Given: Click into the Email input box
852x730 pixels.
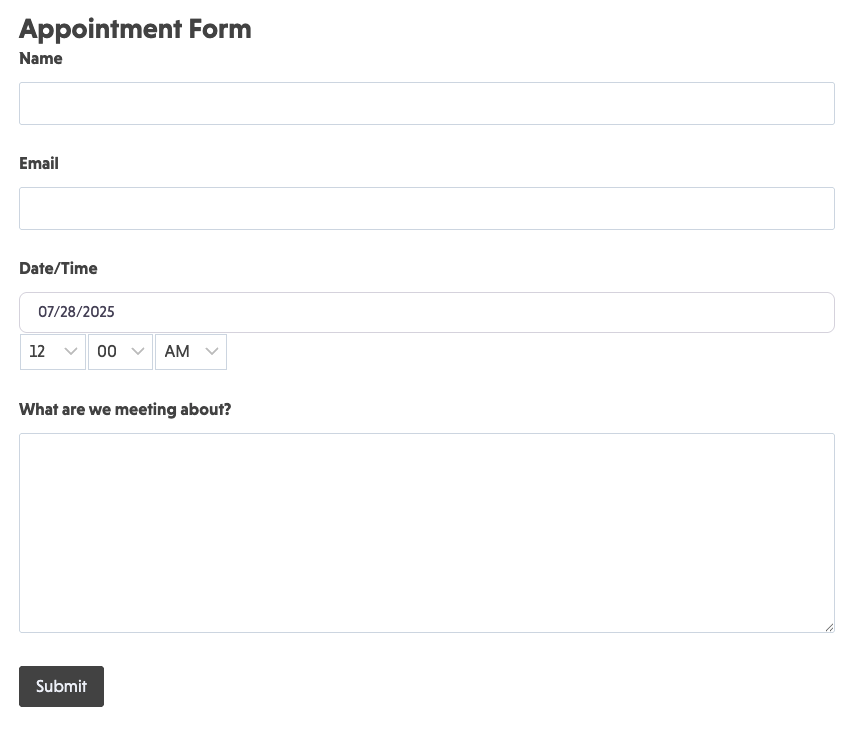Looking at the screenshot, I should [426, 209].
